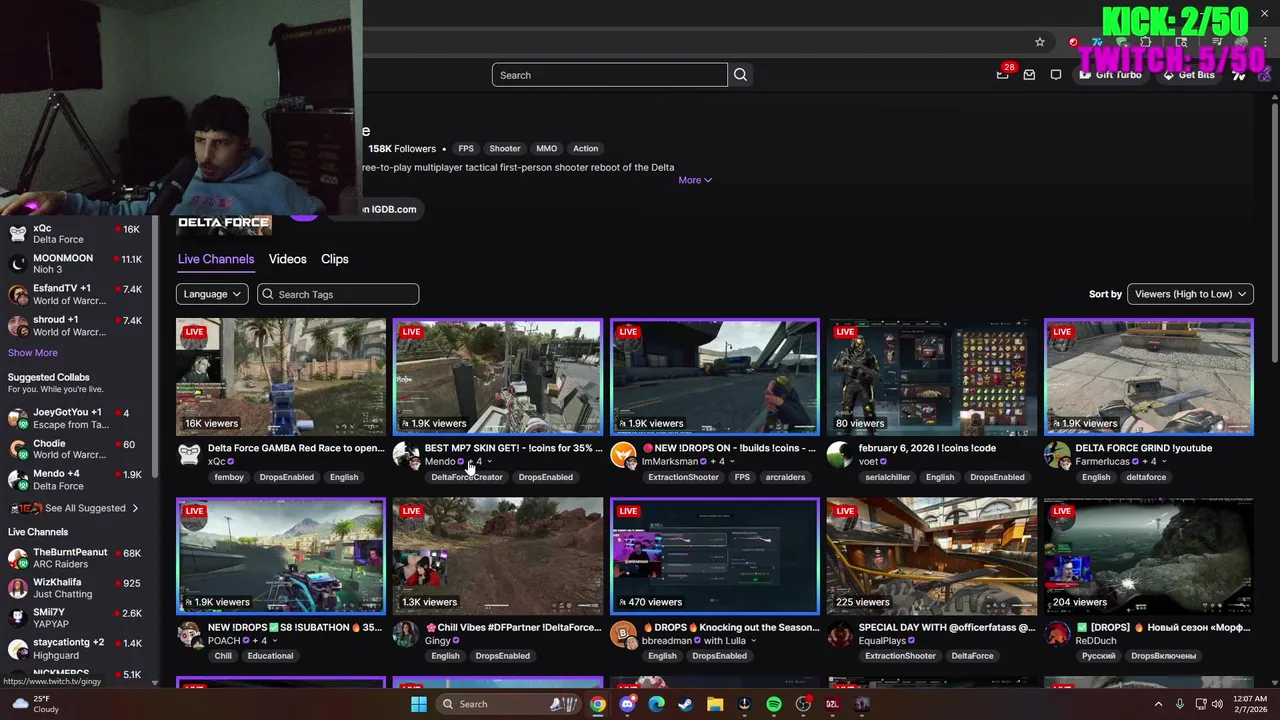
Task: Switch to the Clips tab
Action: pos(335,259)
